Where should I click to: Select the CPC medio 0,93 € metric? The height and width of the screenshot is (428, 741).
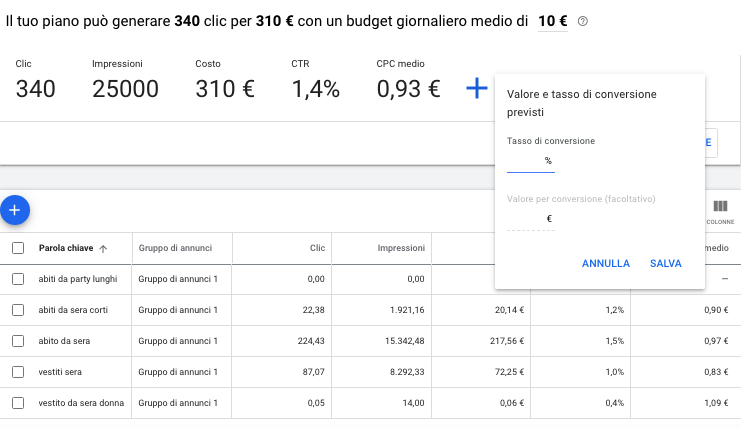click(408, 80)
